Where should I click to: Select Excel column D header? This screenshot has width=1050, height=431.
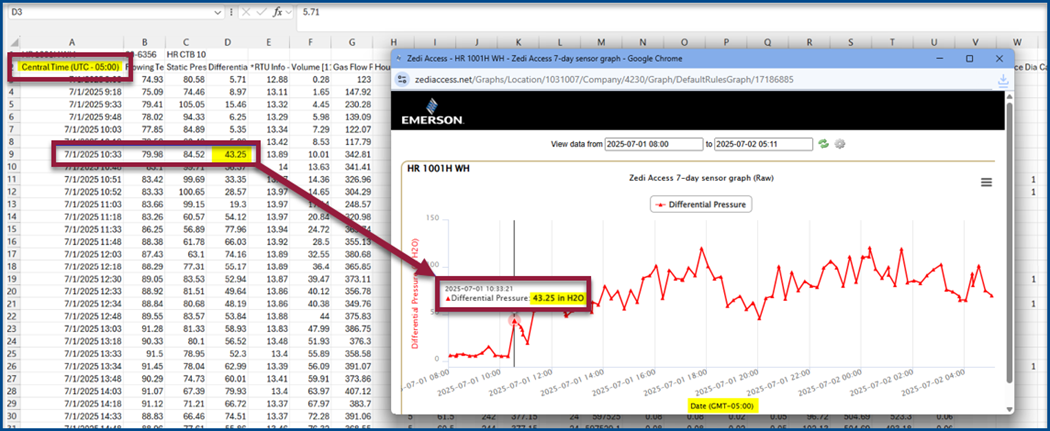pos(228,42)
